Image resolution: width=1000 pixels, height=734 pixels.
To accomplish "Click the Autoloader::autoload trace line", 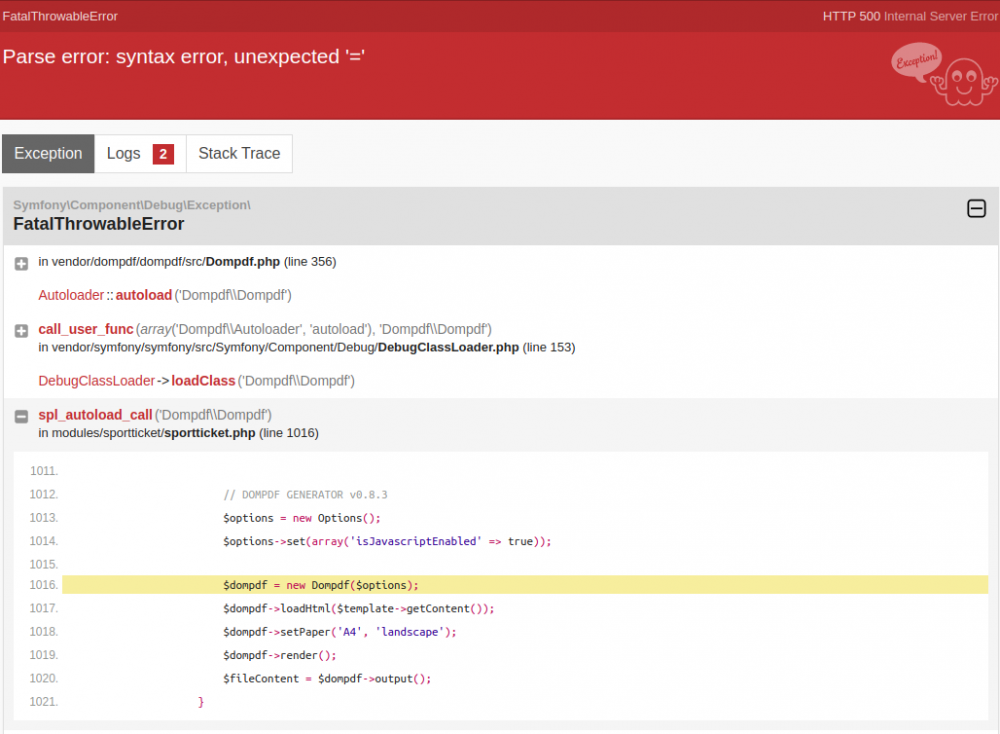I will tap(165, 295).
